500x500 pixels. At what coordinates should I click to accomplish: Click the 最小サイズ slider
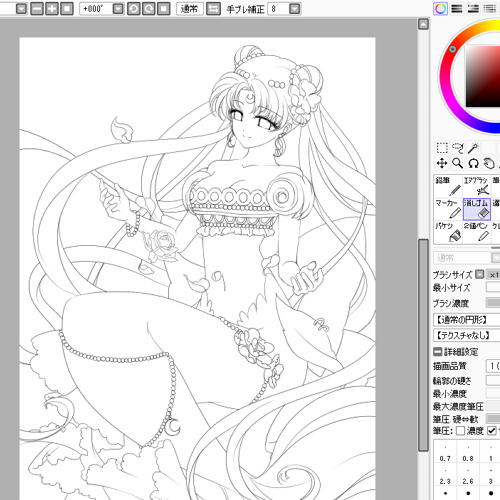coord(493,287)
